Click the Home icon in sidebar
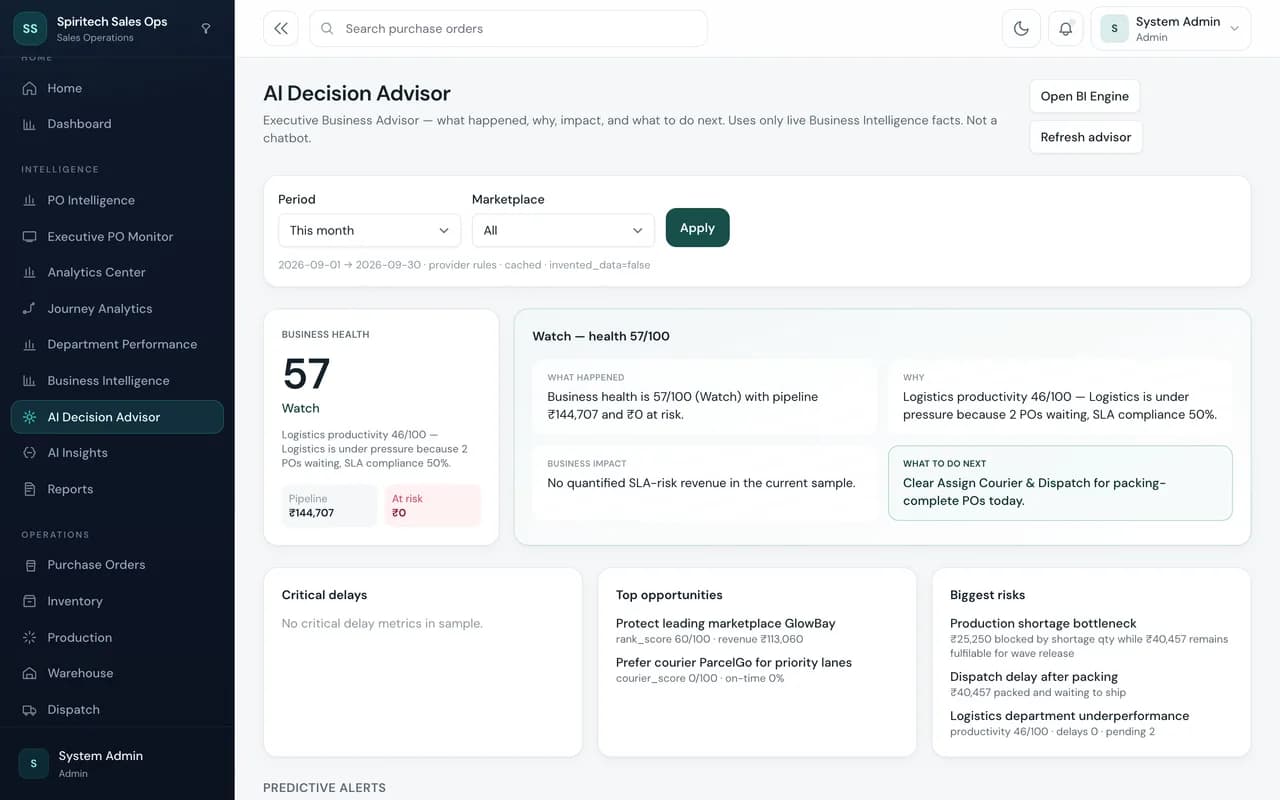 pos(29,88)
